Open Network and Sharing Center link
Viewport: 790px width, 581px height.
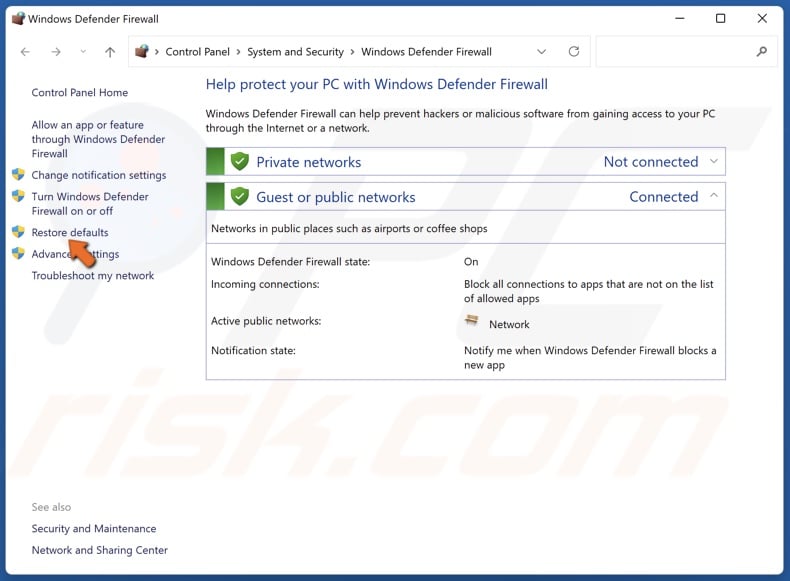pyautogui.click(x=99, y=550)
